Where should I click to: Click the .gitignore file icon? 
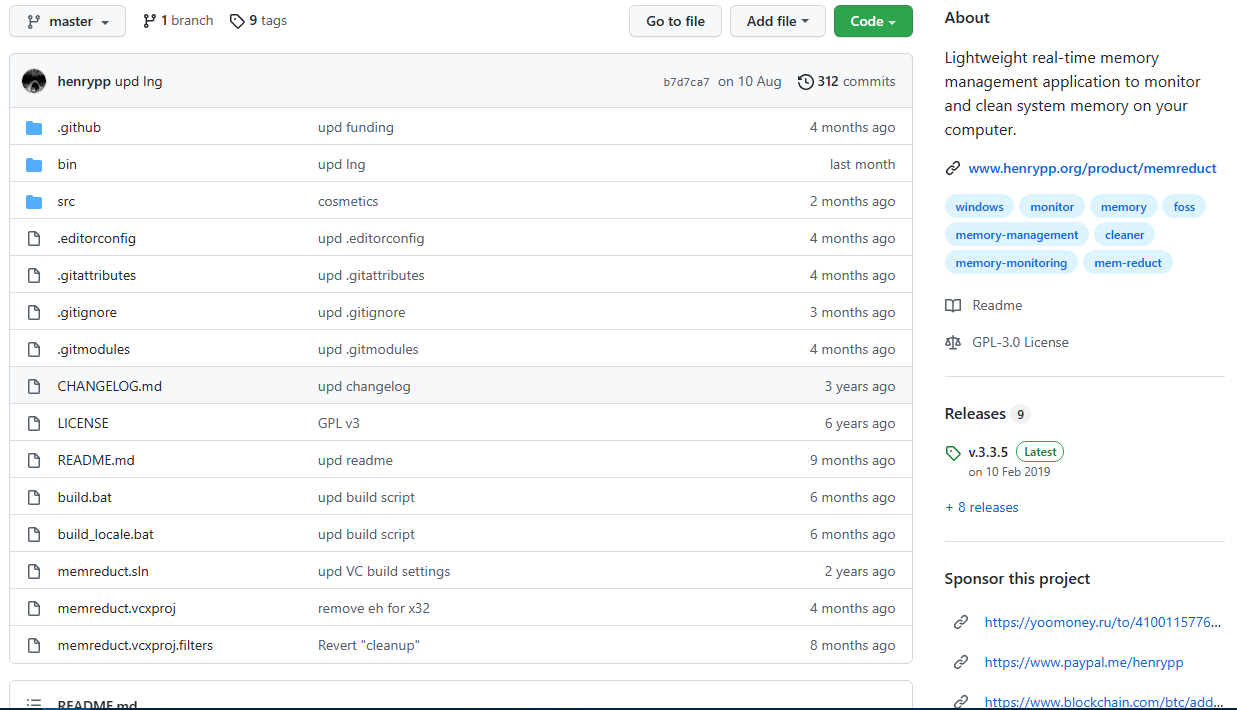coord(34,312)
